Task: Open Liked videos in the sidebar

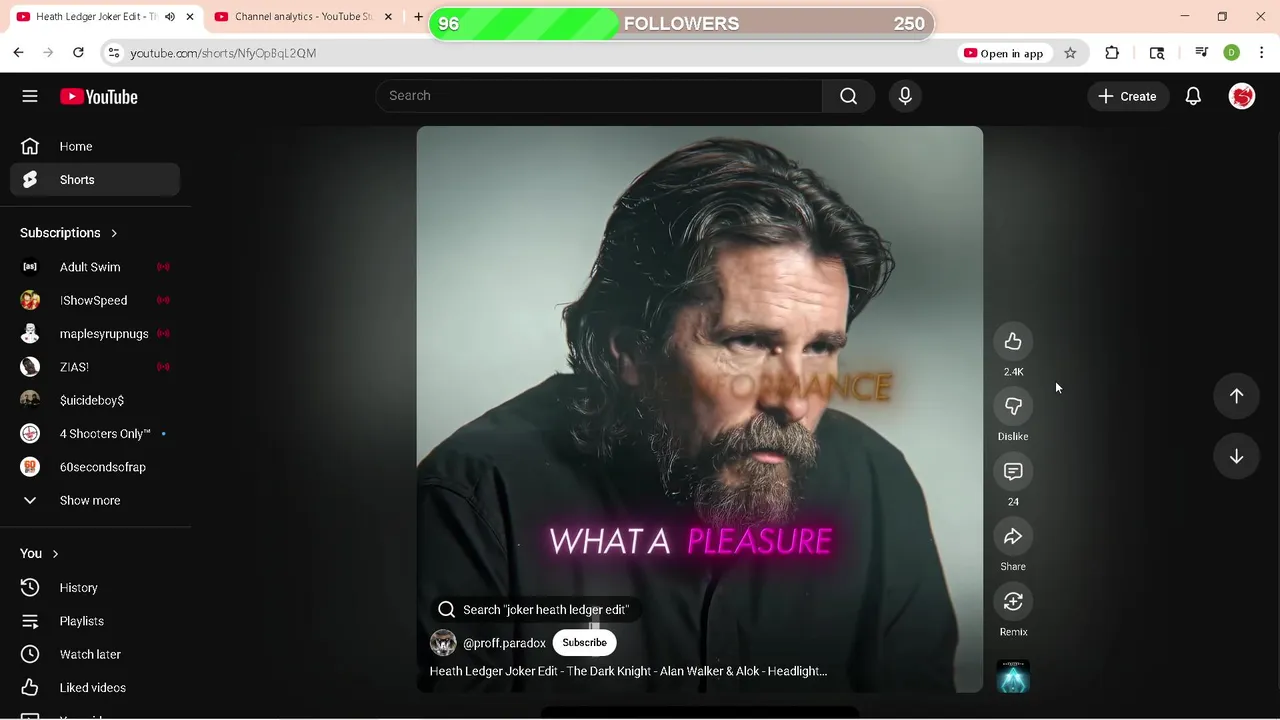Action: pos(95,688)
